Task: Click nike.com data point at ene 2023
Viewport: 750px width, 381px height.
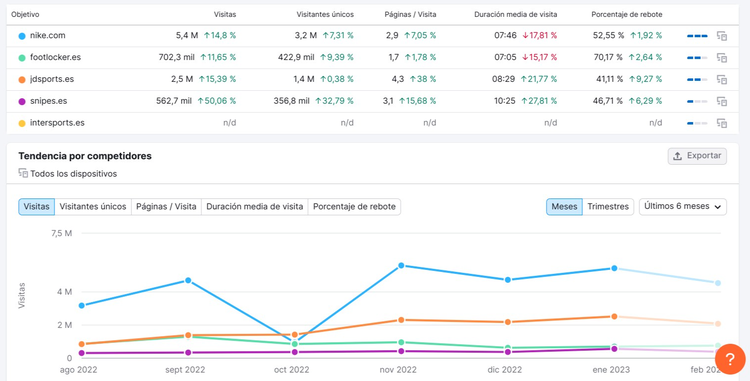Action: point(614,268)
